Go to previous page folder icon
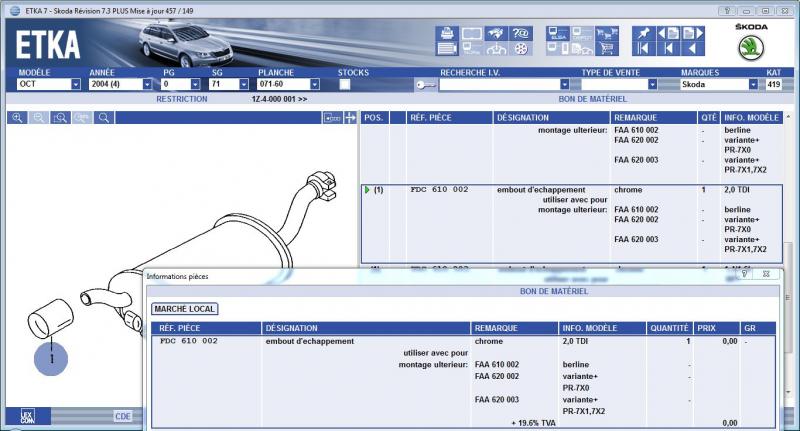 point(668,33)
